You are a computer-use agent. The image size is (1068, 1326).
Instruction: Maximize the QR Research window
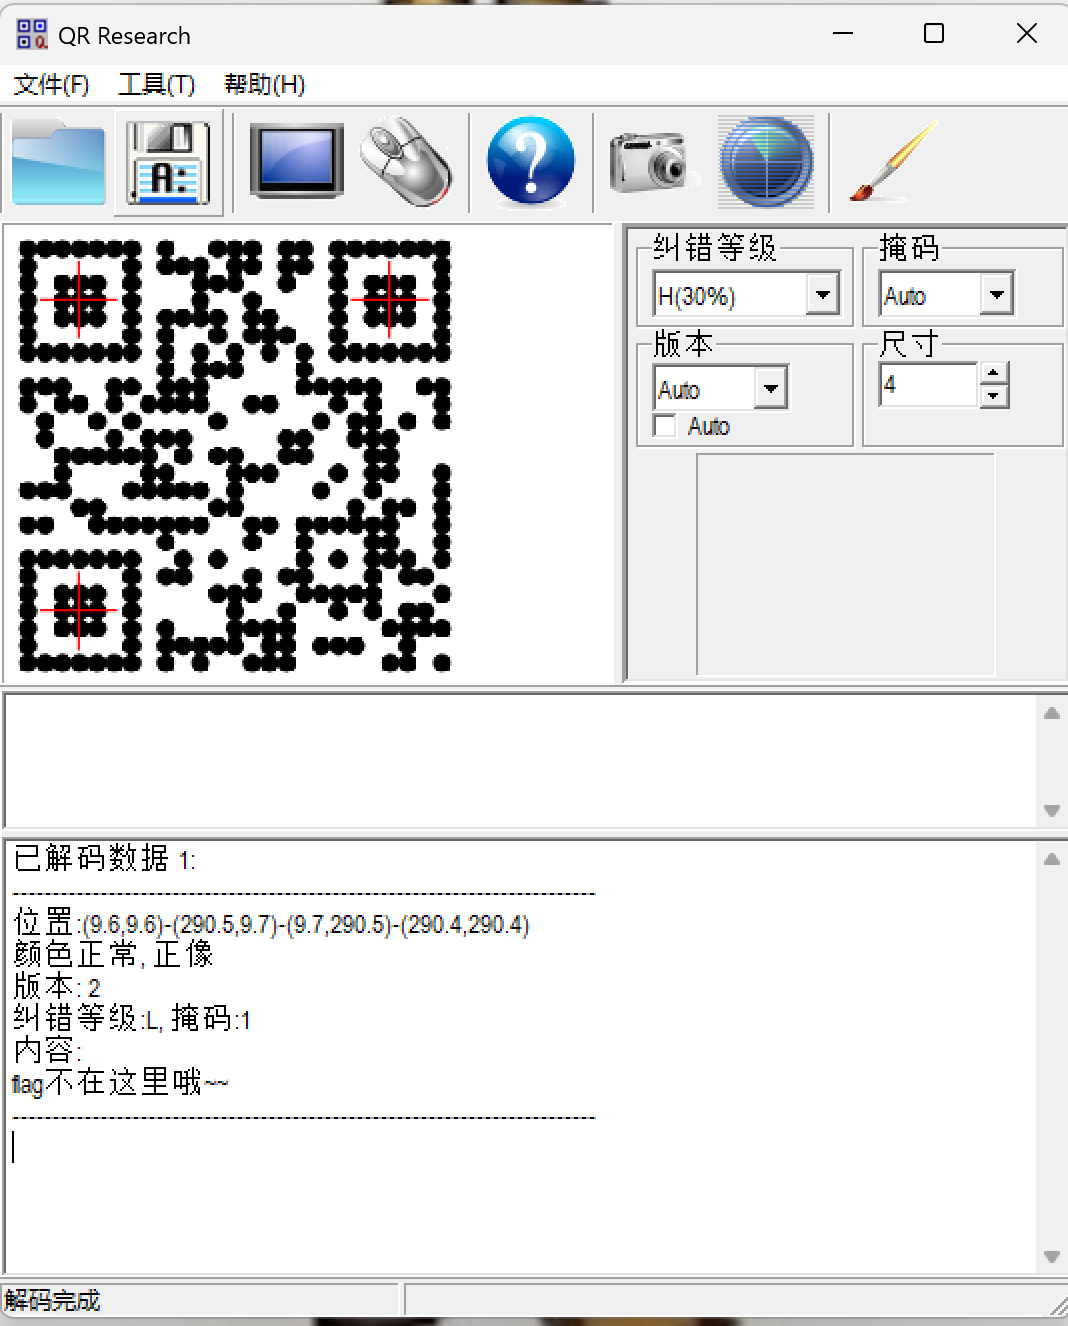click(x=934, y=33)
